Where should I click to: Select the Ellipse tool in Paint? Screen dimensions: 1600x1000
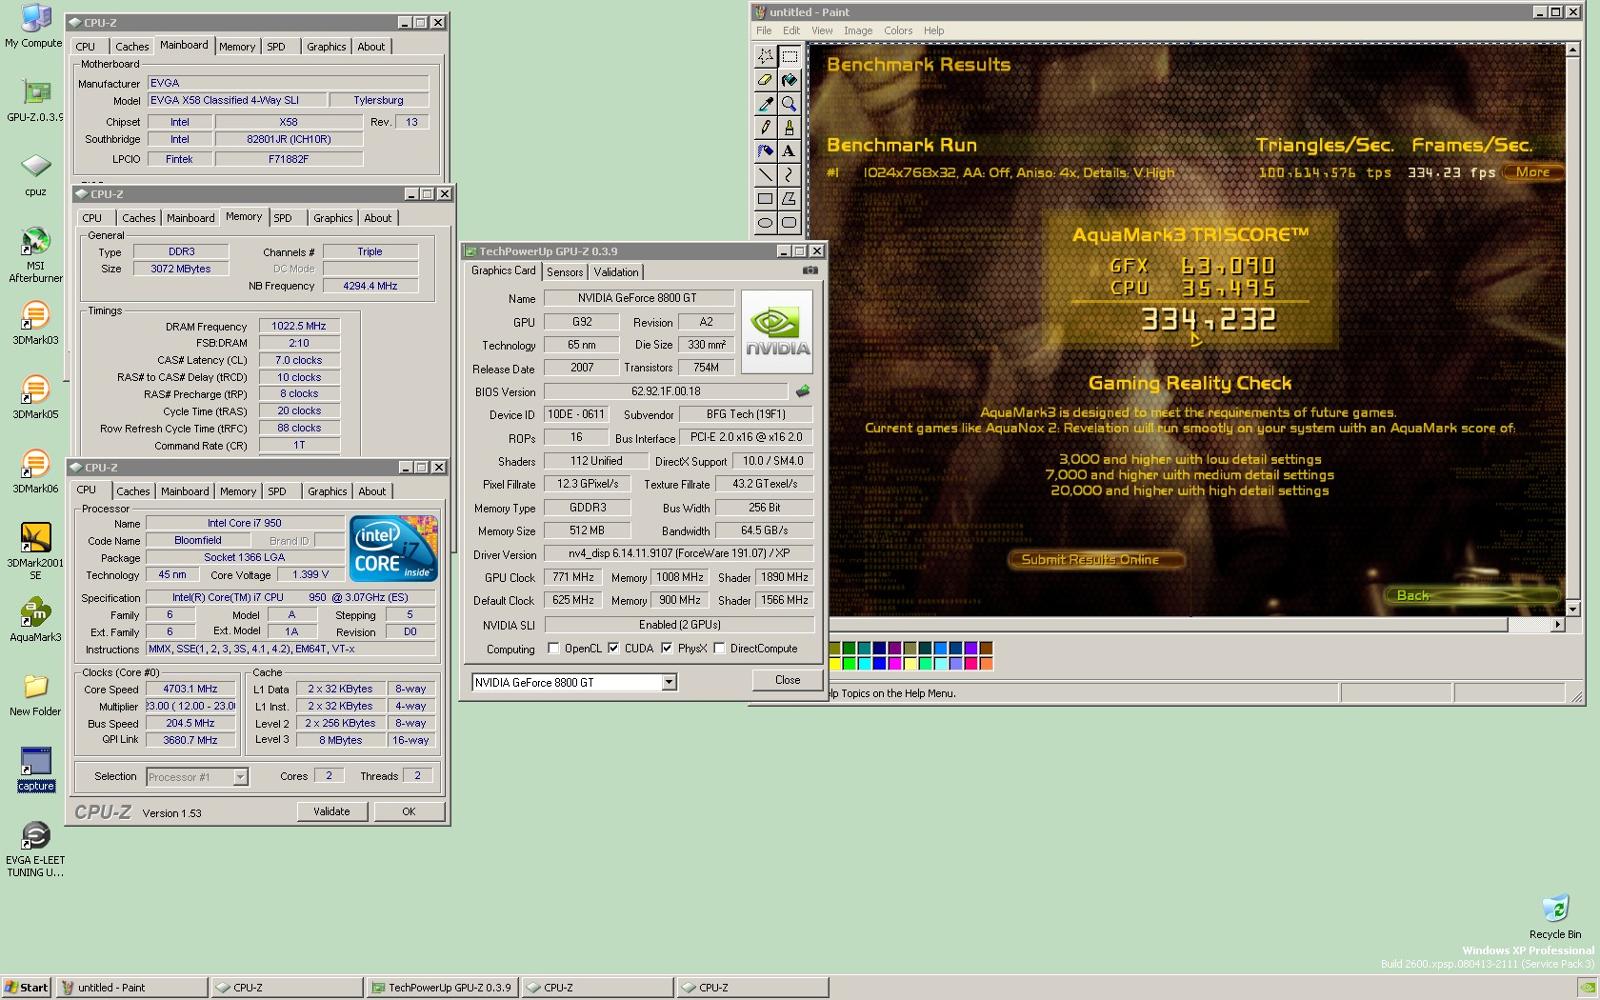765,223
